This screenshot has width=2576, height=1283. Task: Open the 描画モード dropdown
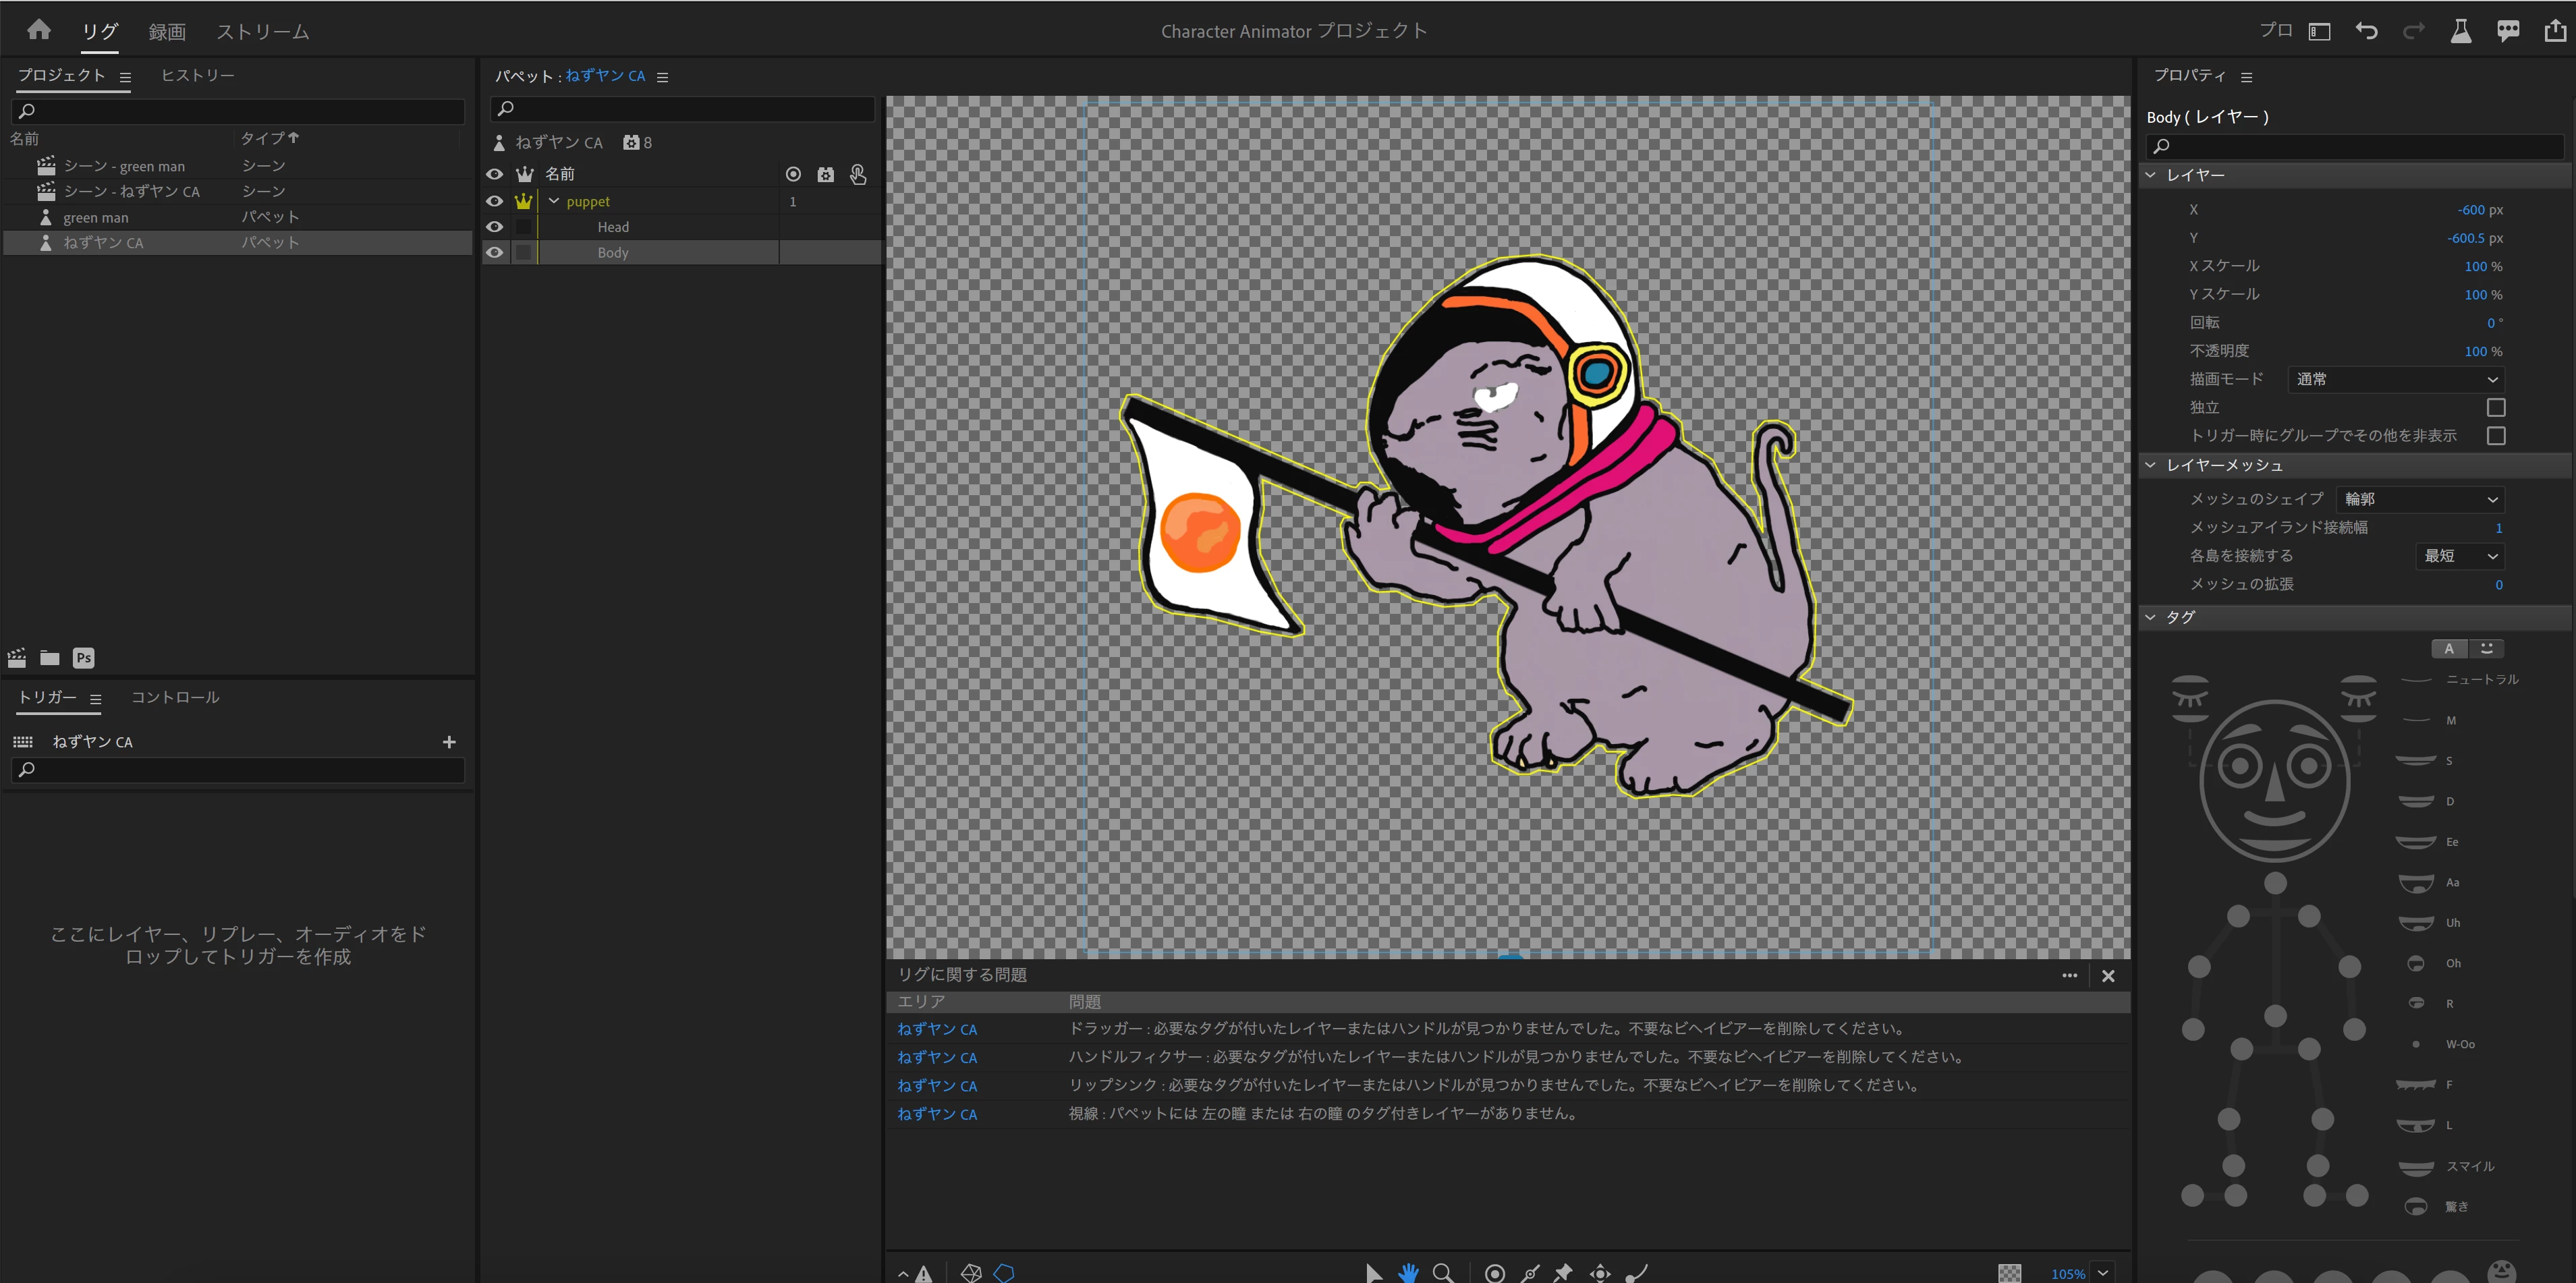[x=2396, y=379]
